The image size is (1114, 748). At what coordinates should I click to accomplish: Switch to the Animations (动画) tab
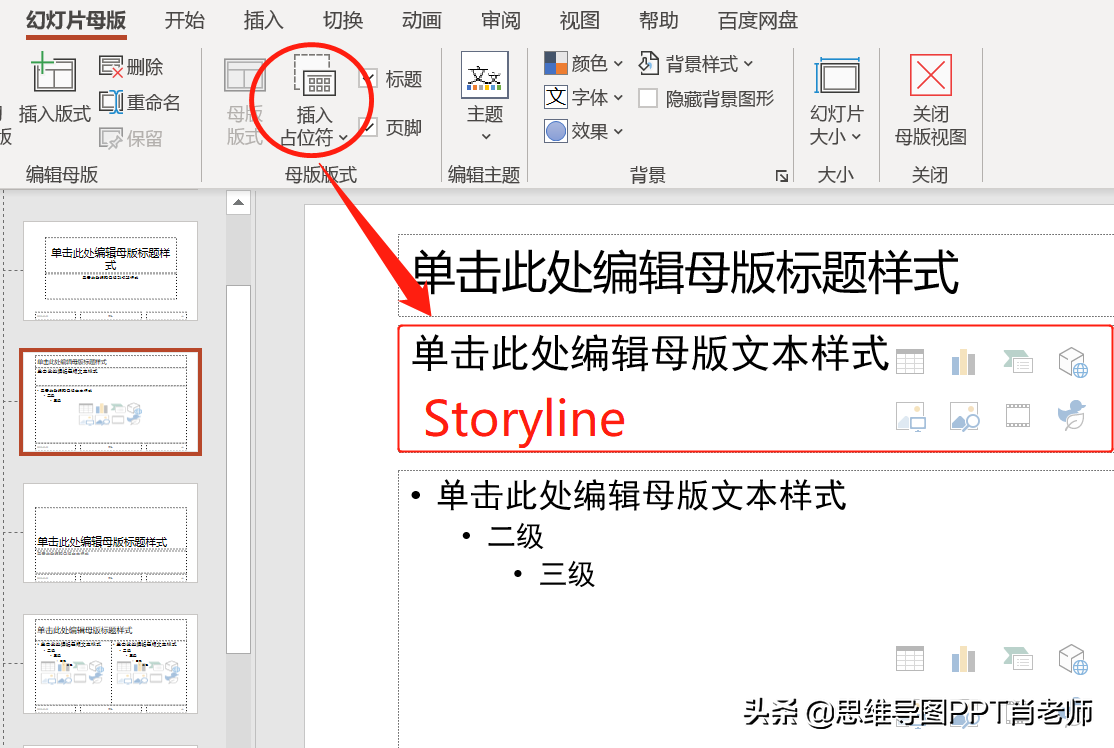[422, 21]
